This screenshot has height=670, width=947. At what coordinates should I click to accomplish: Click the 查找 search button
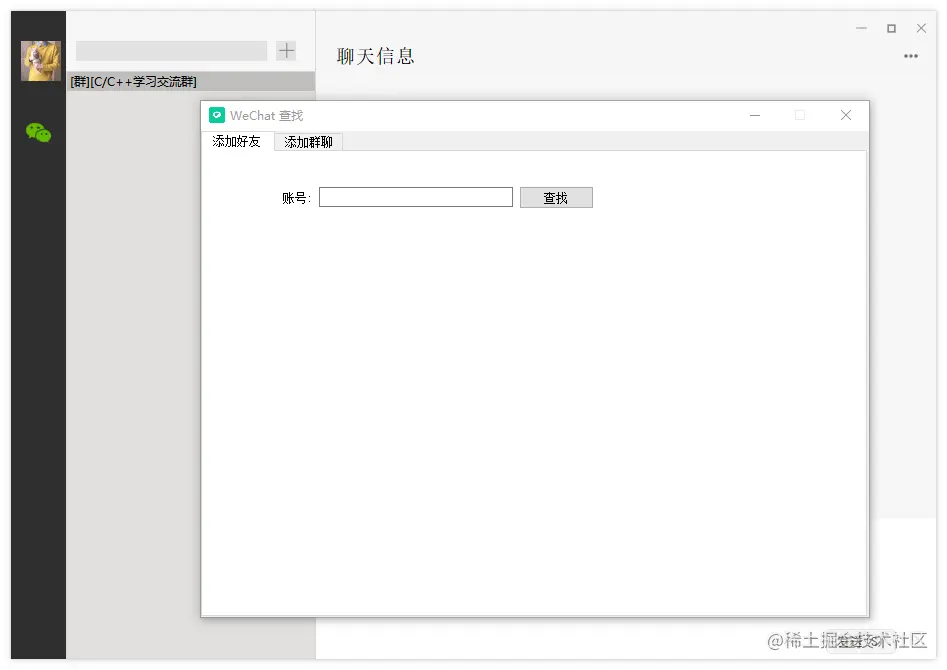pos(556,196)
